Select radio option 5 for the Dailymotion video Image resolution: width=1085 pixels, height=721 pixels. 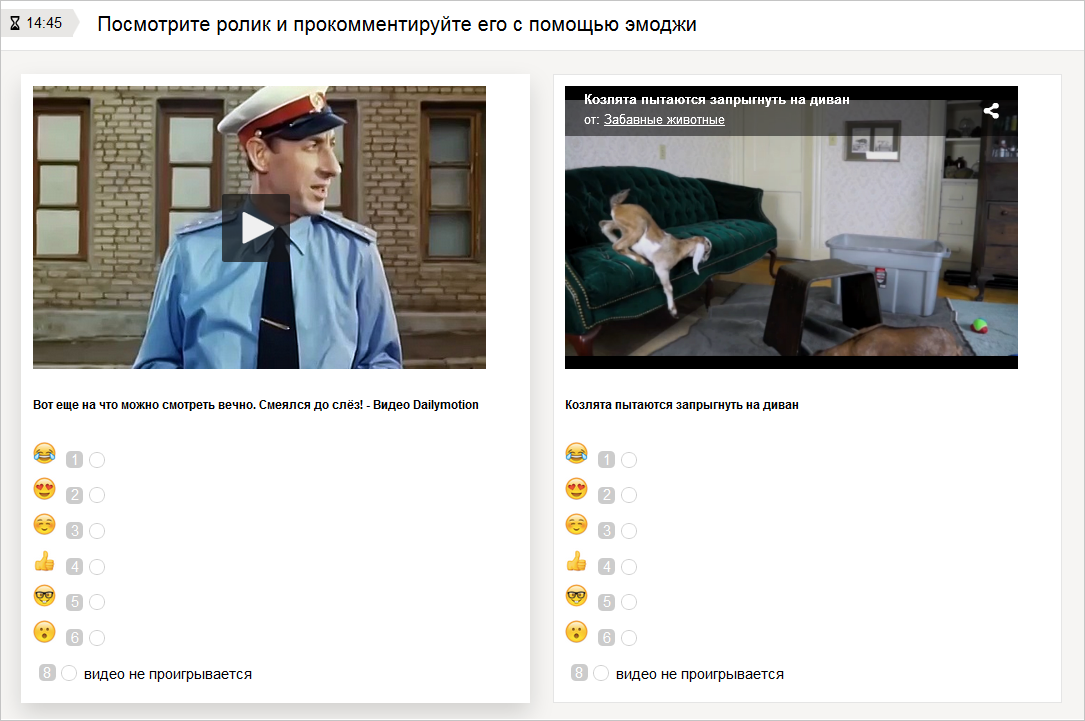(97, 602)
